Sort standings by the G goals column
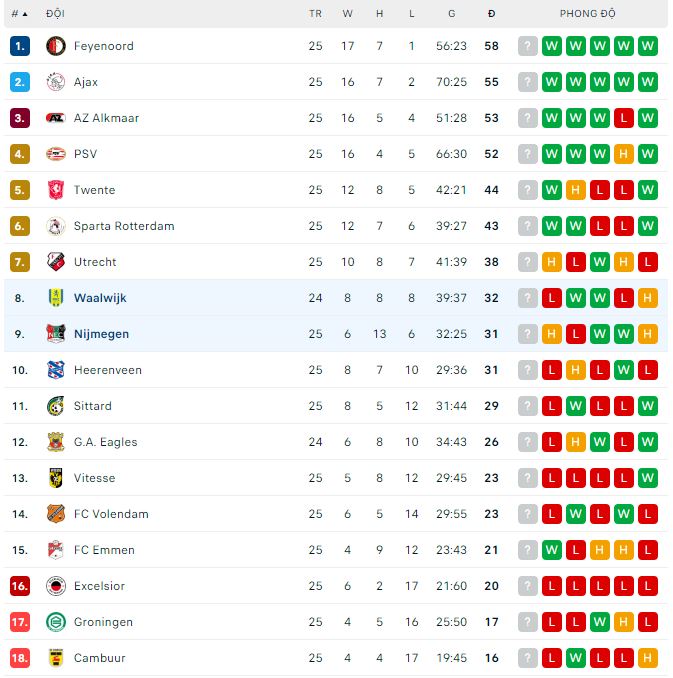This screenshot has height=678, width=673. [452, 14]
